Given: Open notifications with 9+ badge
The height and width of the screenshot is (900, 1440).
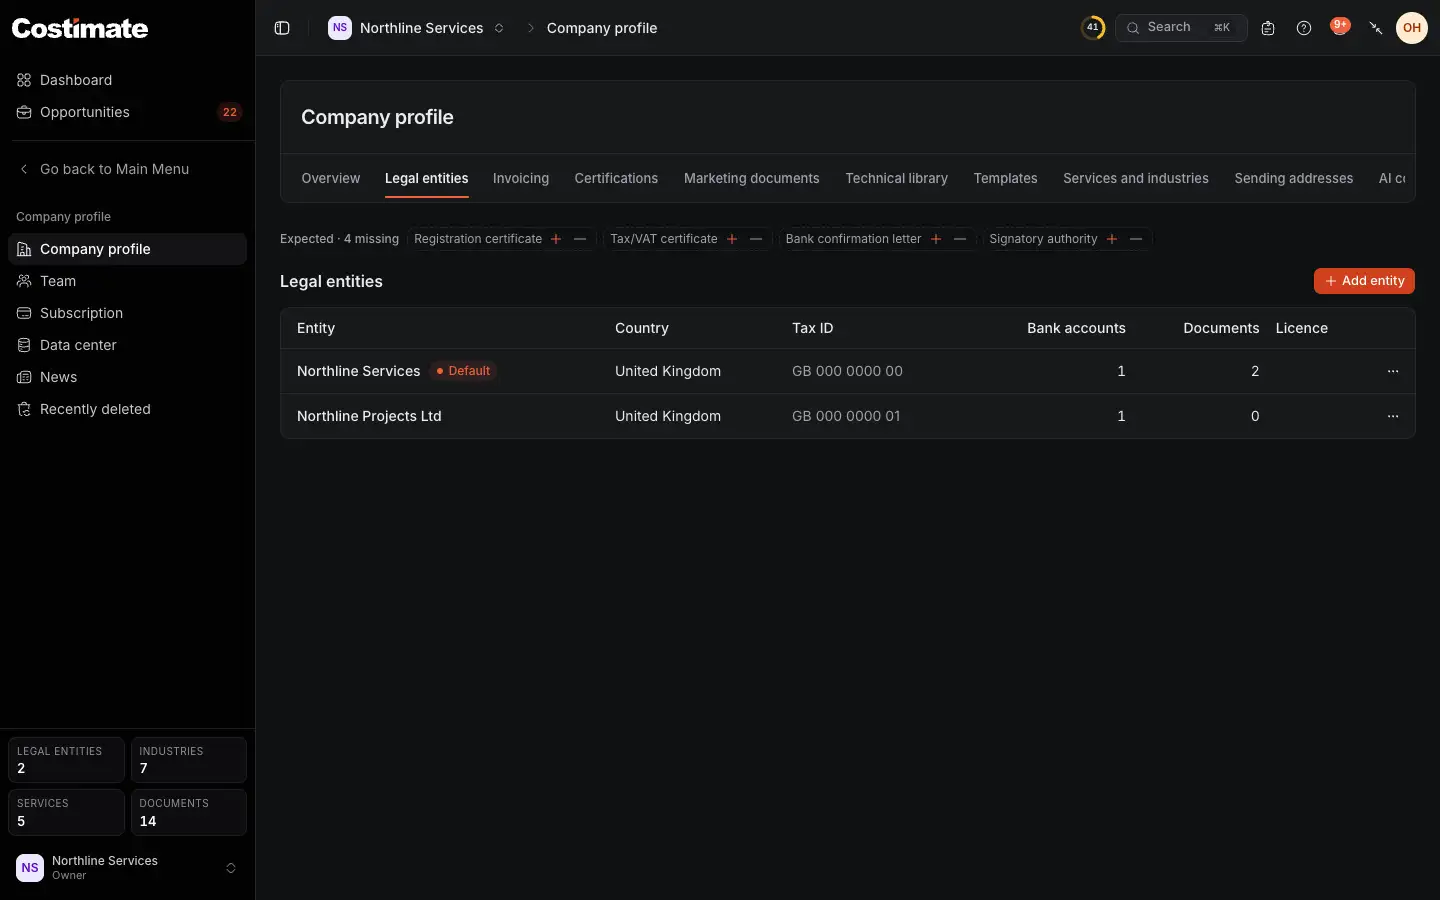Looking at the screenshot, I should tap(1340, 27).
